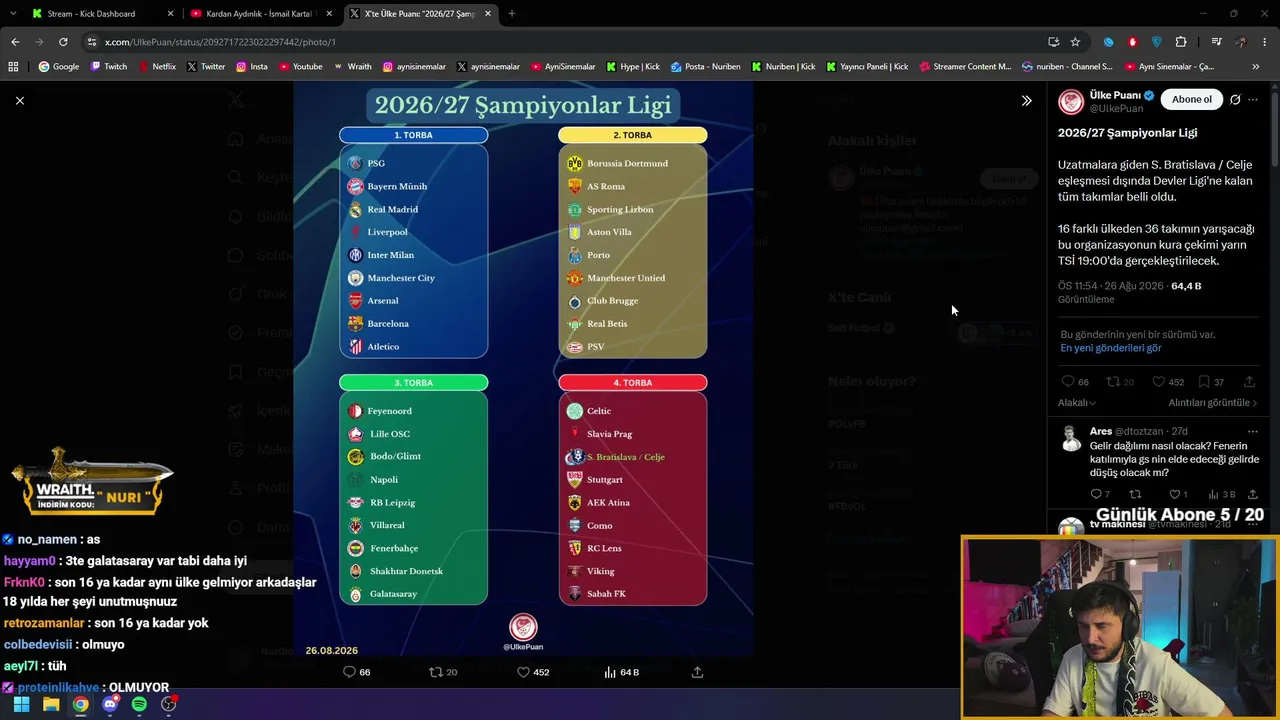
Task: Go back to the previous page
Action: [x=15, y=42]
